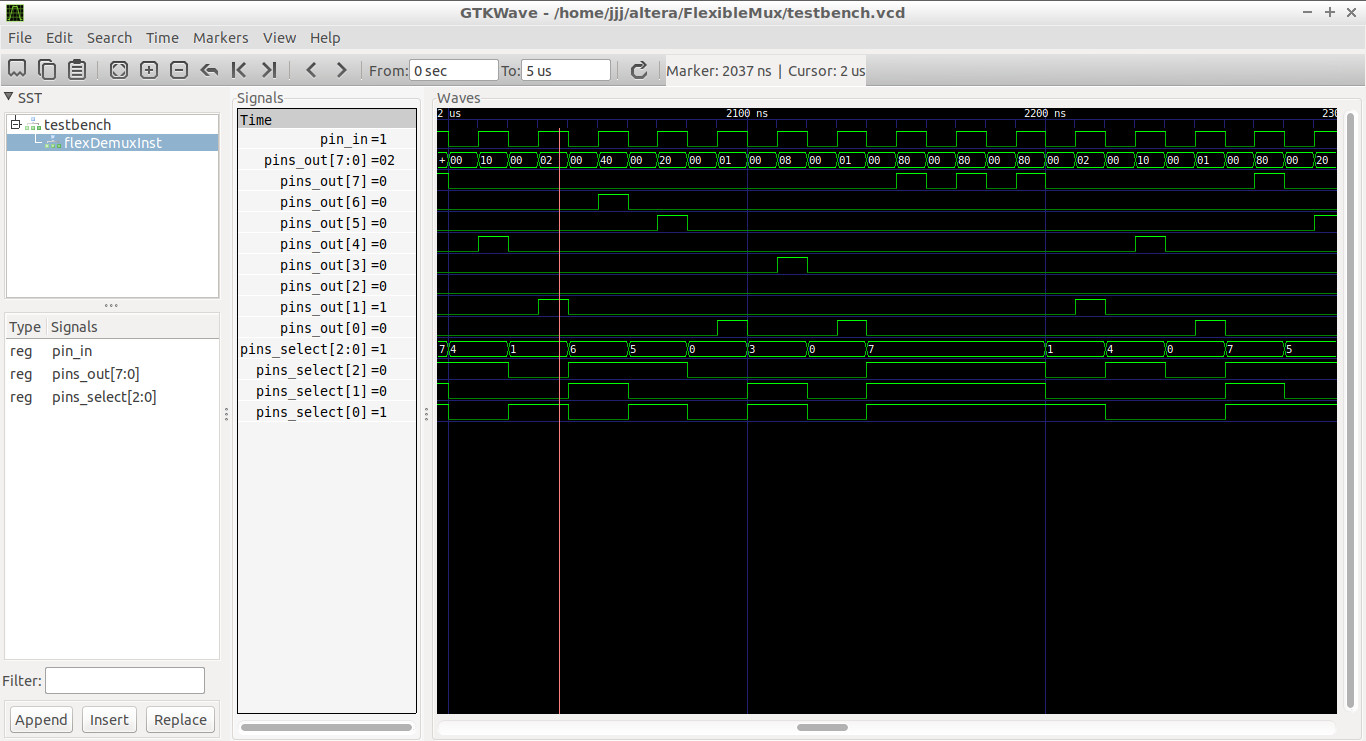Click the Replace button

tap(180, 720)
